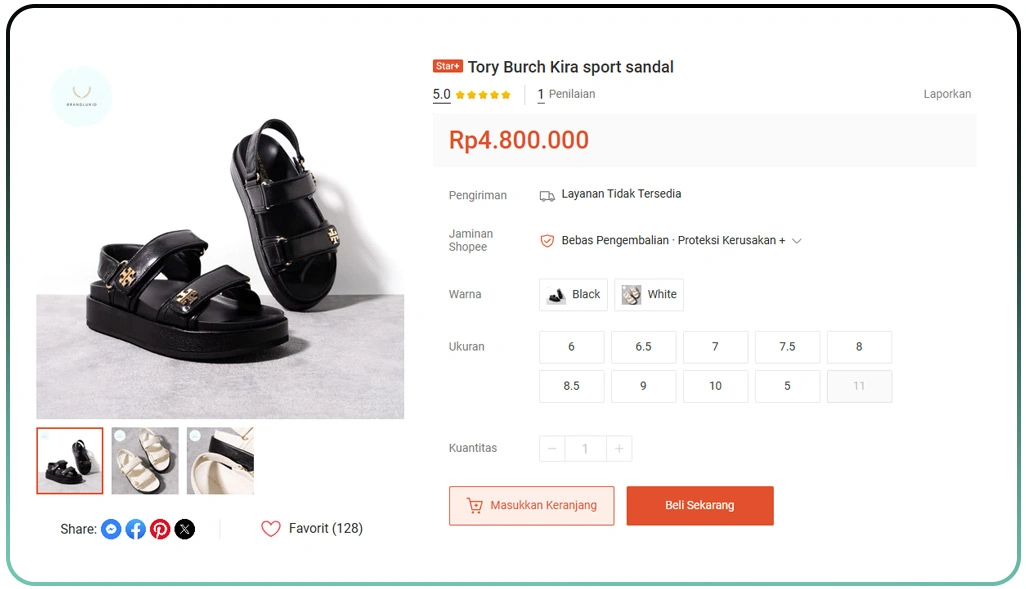
Task: Click the Shopee guarantee shield icon
Action: click(x=547, y=241)
